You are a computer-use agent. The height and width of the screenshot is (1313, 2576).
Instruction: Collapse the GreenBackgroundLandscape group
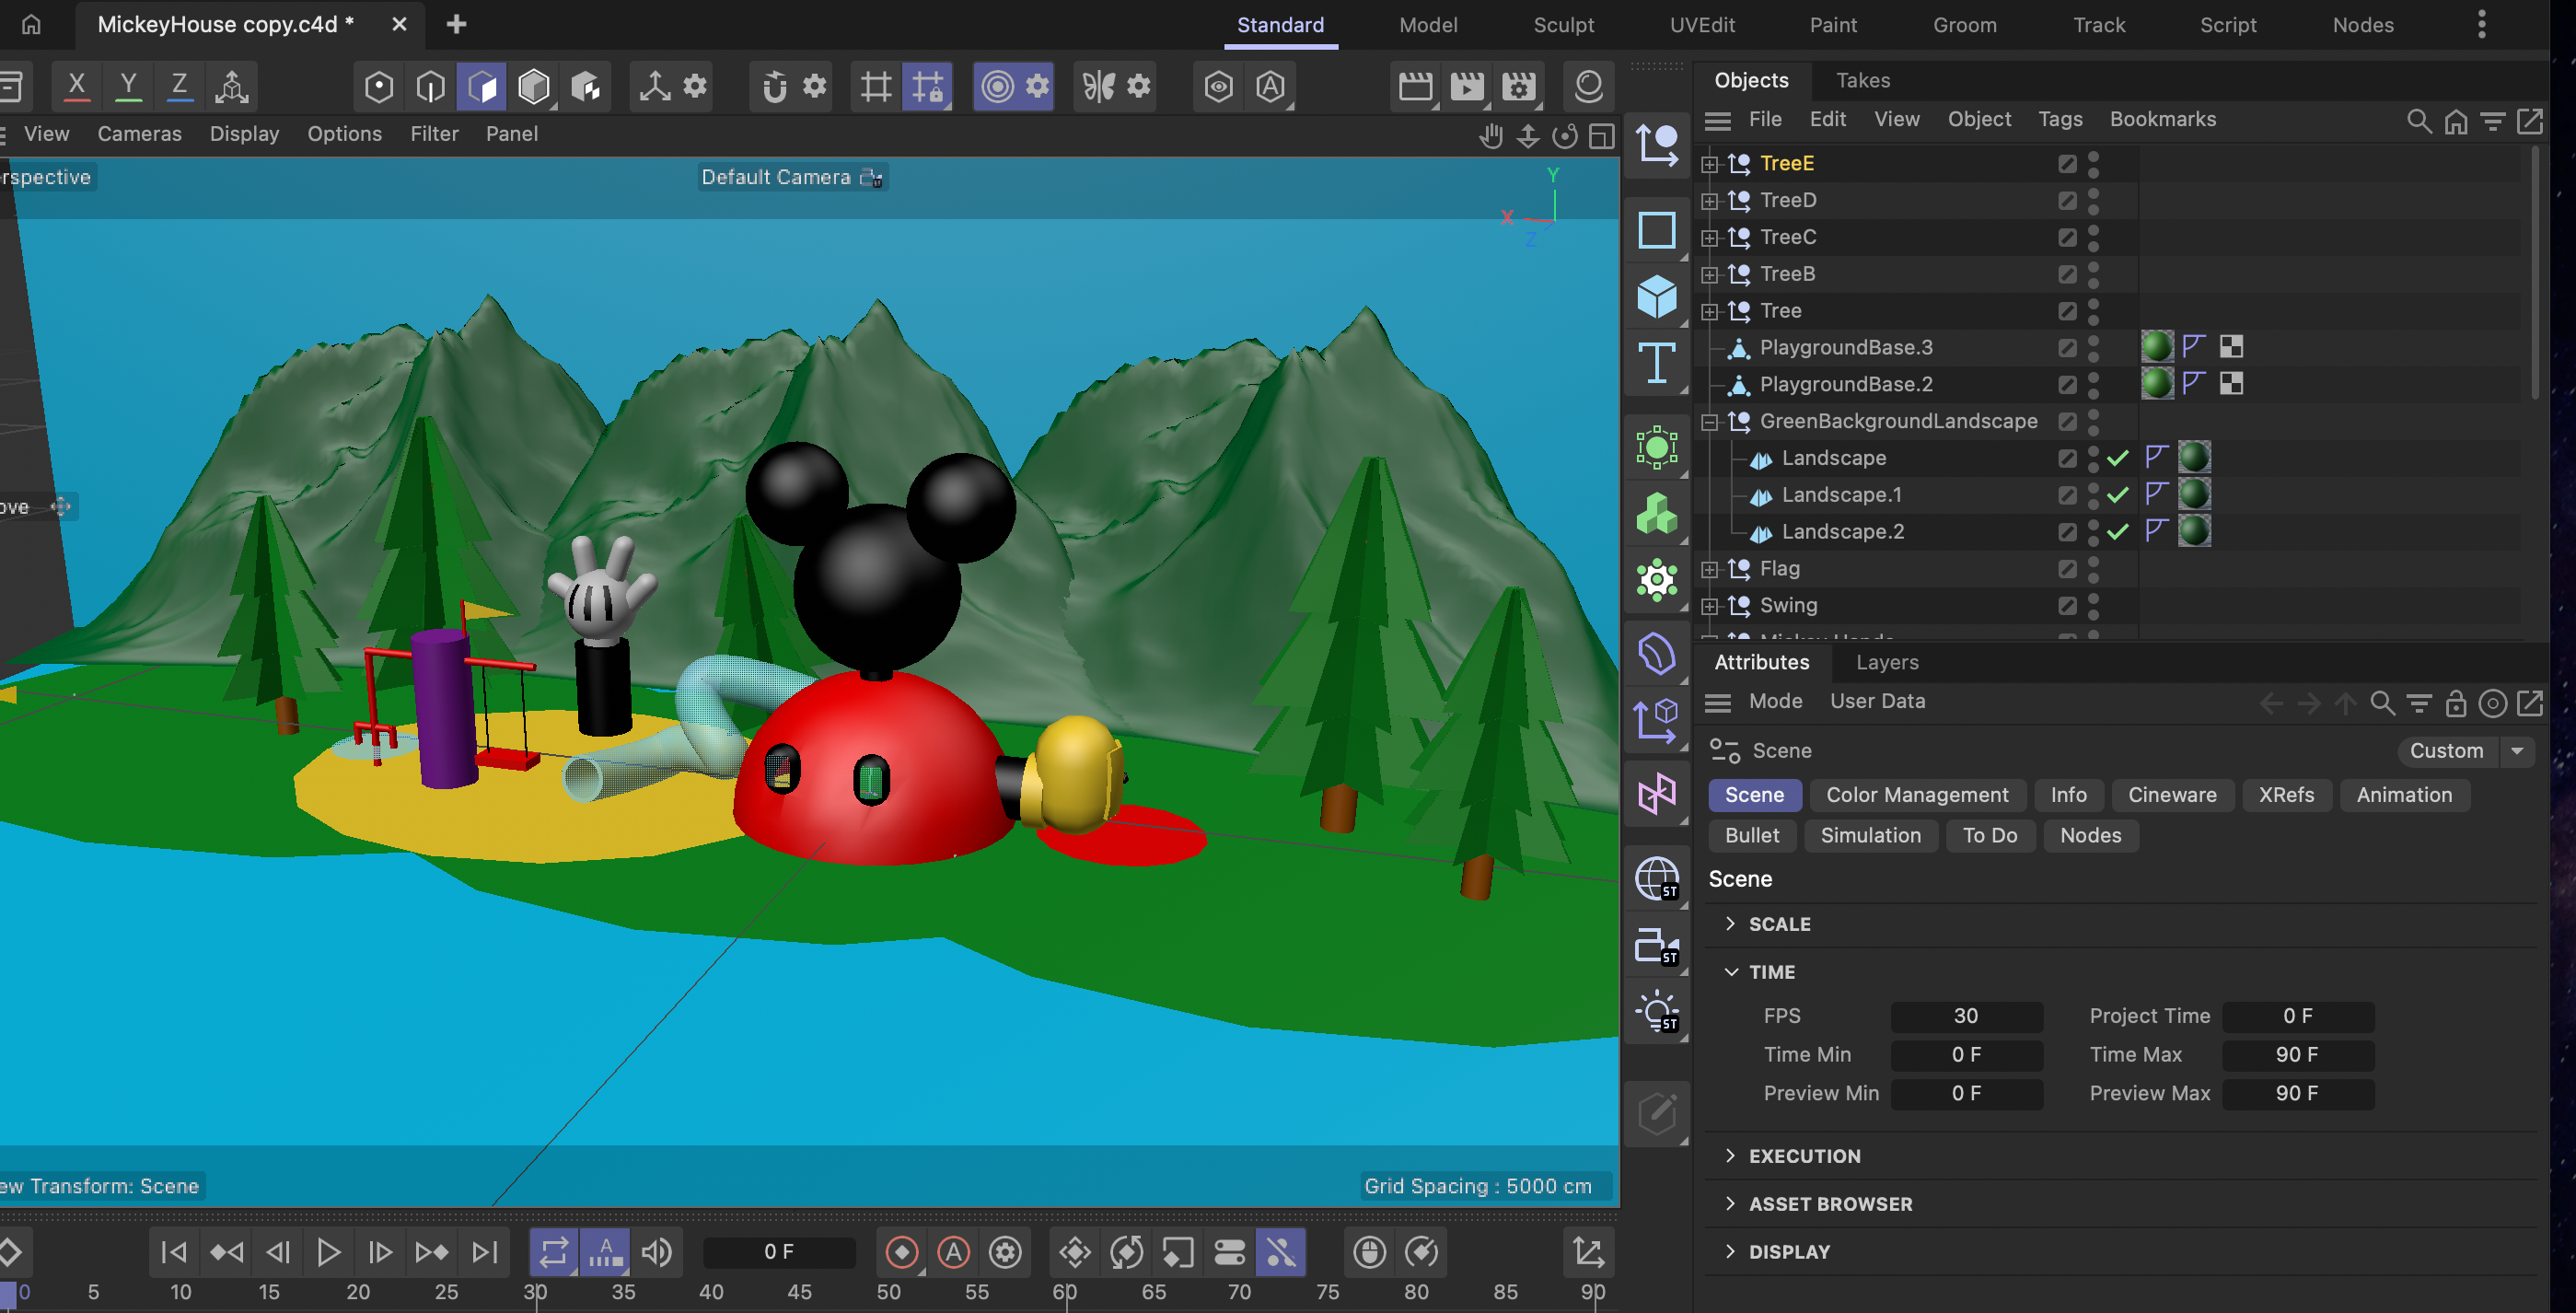1709,422
